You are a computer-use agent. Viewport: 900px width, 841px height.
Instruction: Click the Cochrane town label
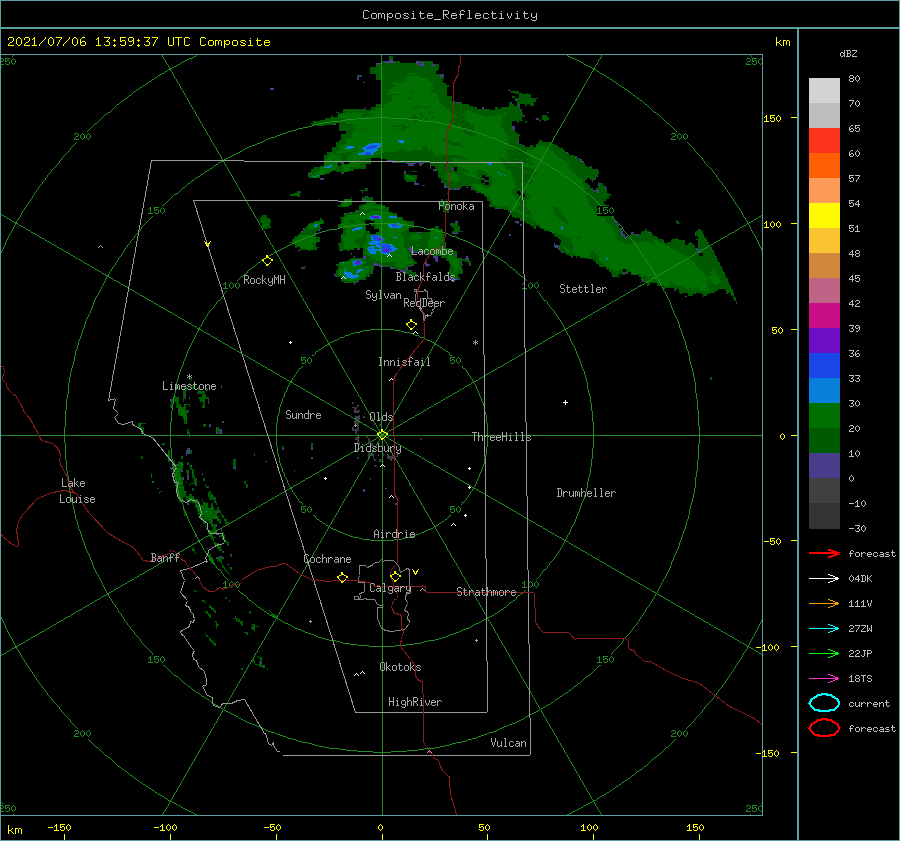pyautogui.click(x=327, y=559)
